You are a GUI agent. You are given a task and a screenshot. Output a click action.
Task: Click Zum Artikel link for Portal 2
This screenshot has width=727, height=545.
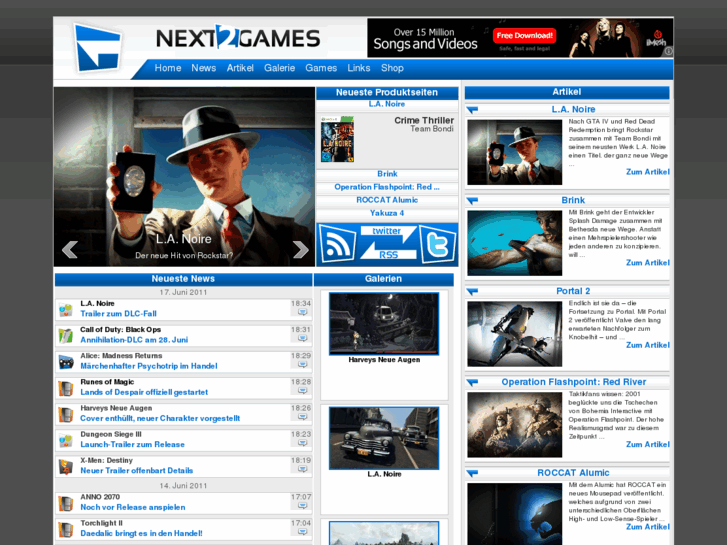pyautogui.click(x=647, y=346)
